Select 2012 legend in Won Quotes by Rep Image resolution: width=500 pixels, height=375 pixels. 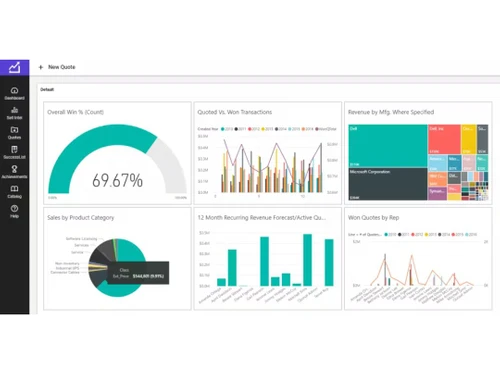click(417, 235)
